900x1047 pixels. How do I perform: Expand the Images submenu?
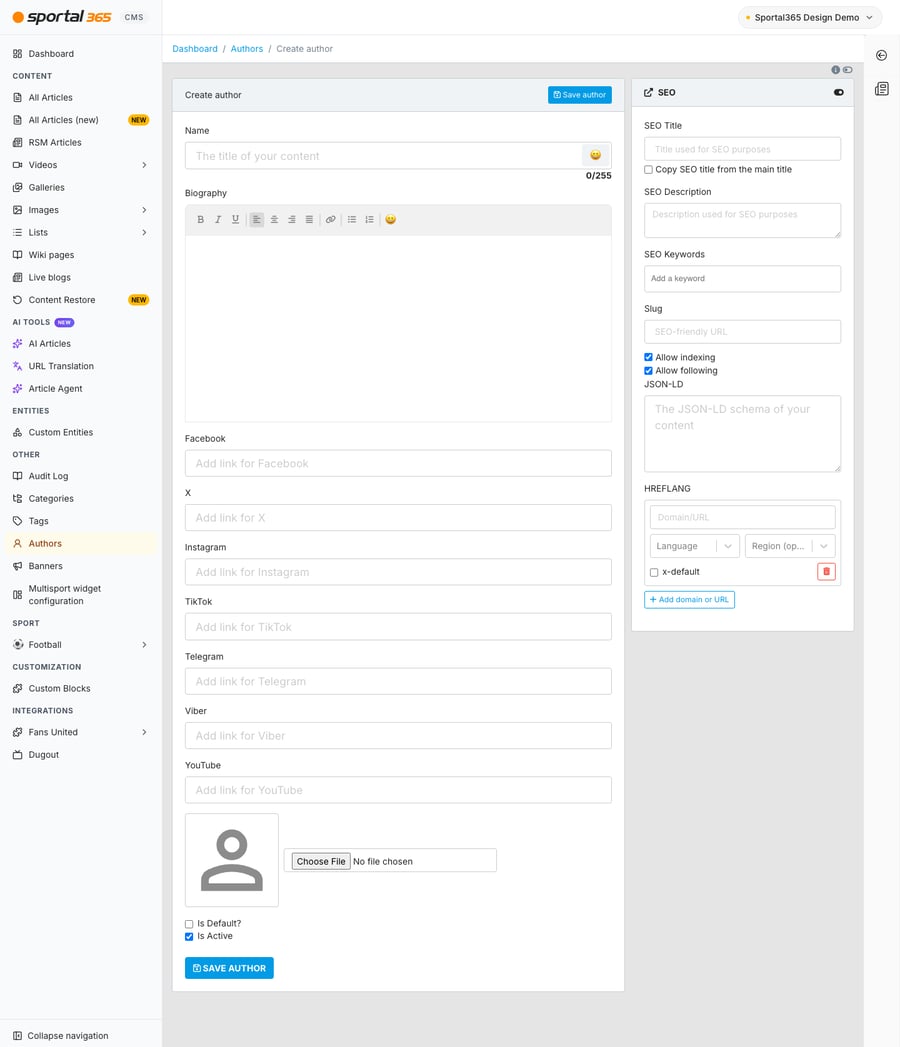click(x=144, y=210)
